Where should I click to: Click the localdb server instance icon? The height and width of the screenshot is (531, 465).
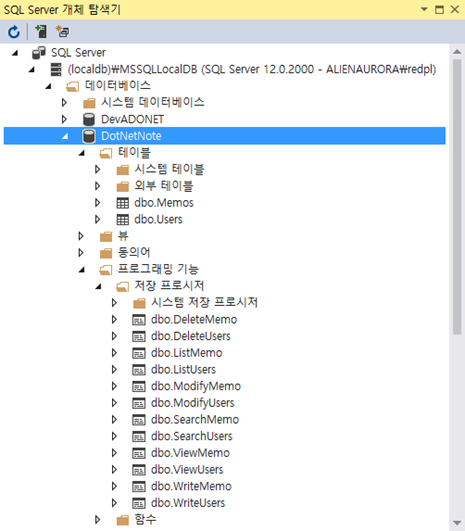pos(56,69)
